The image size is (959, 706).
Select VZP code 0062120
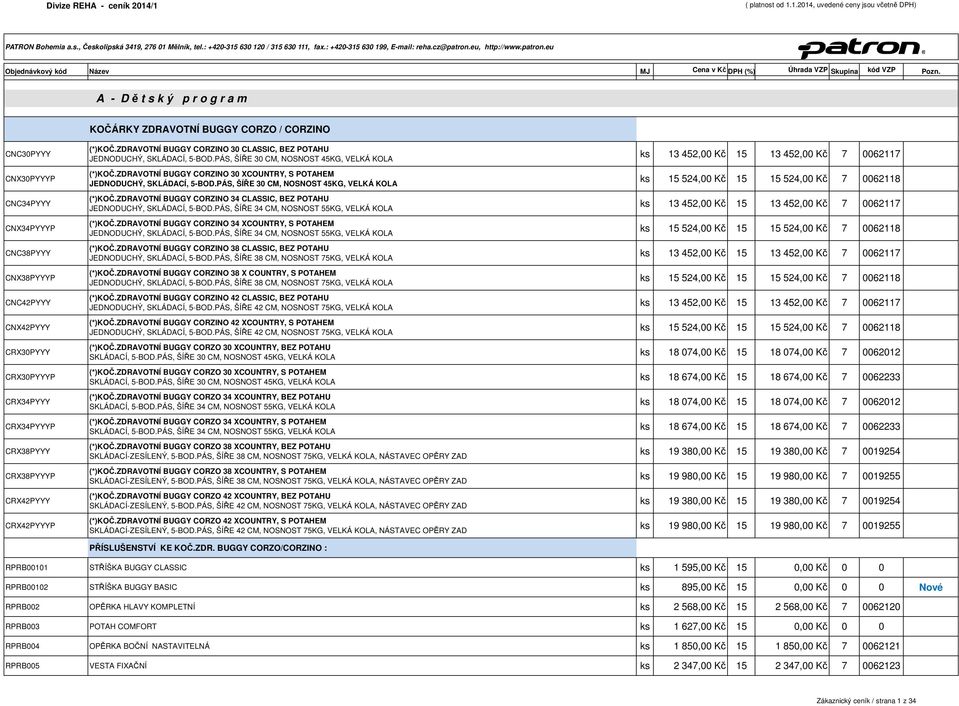[x=881, y=607]
